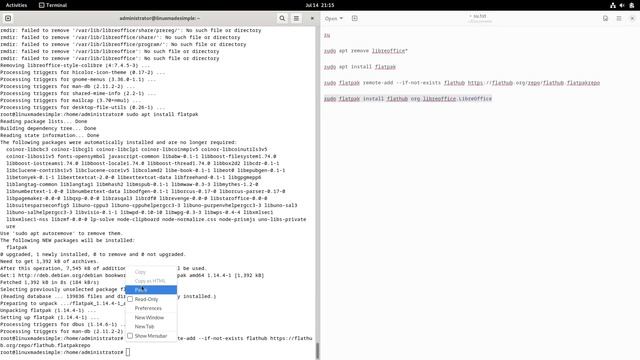
Task: Select Copy as HTML in the context menu
Action: [151, 281]
